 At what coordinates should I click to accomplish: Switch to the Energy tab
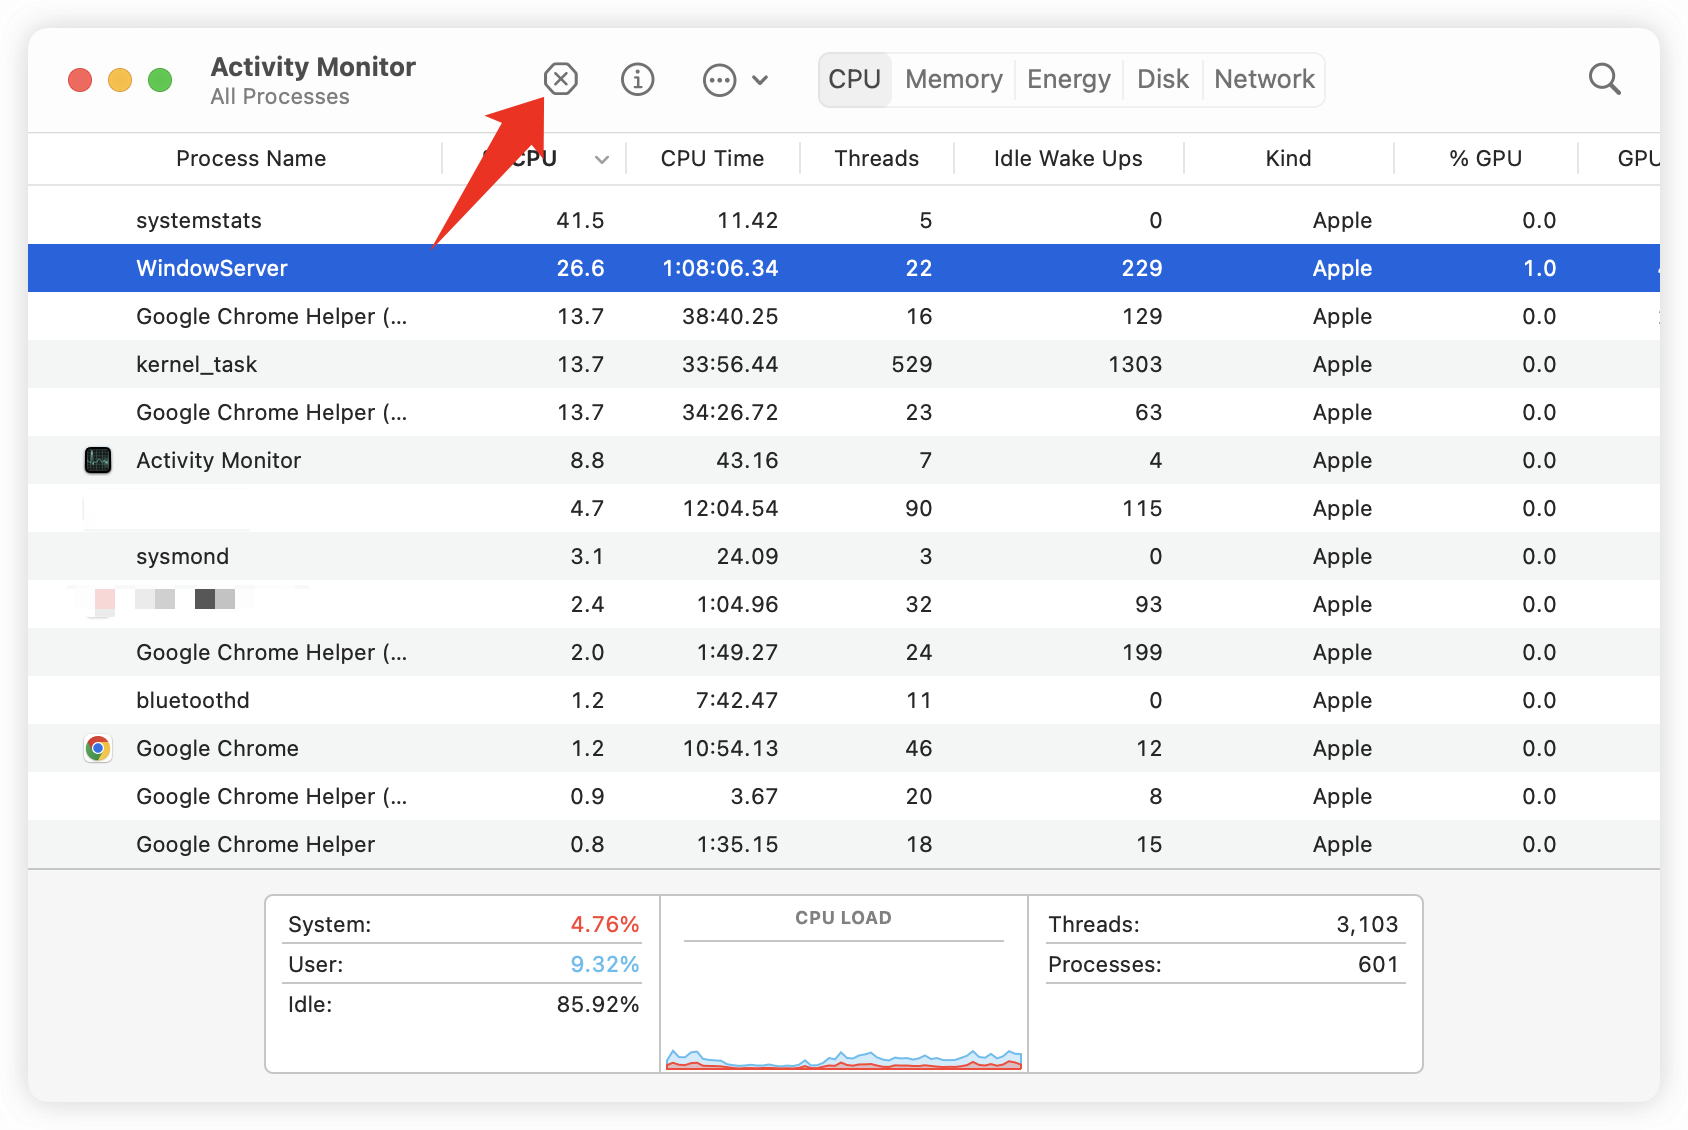(x=1069, y=79)
